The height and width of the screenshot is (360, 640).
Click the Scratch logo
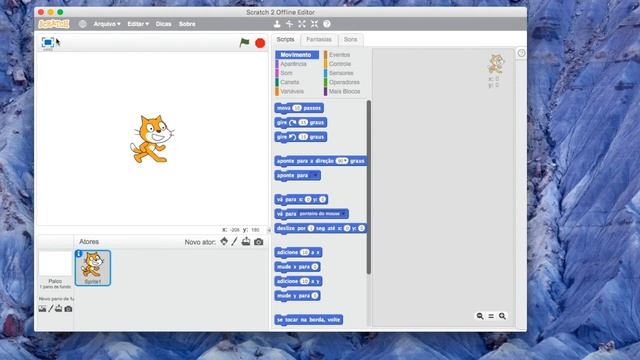(x=54, y=24)
